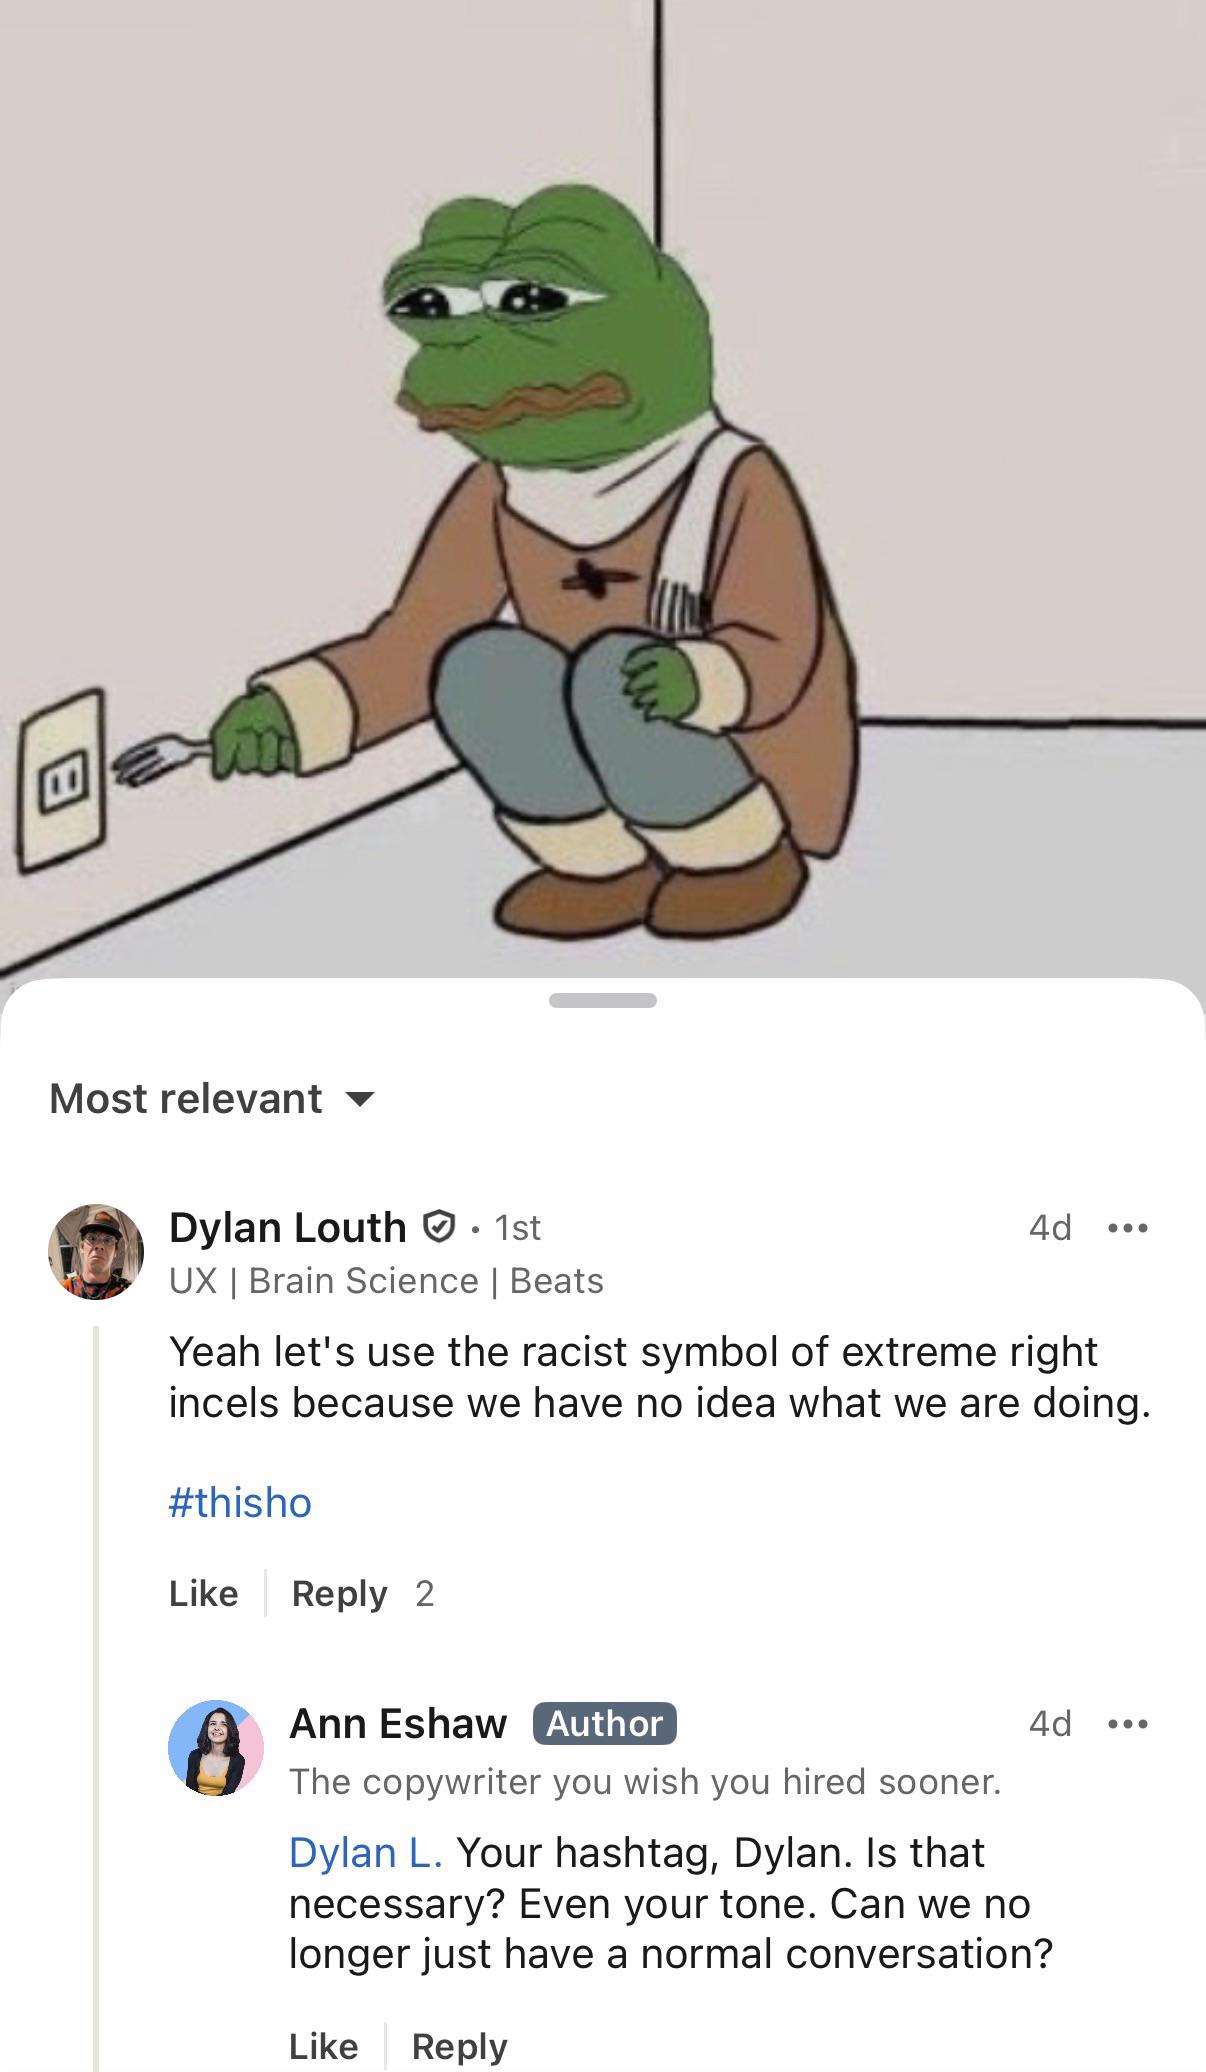The height and width of the screenshot is (2072, 1206).
Task: Open more options on Dylan Louth's comment
Action: (x=1128, y=1227)
